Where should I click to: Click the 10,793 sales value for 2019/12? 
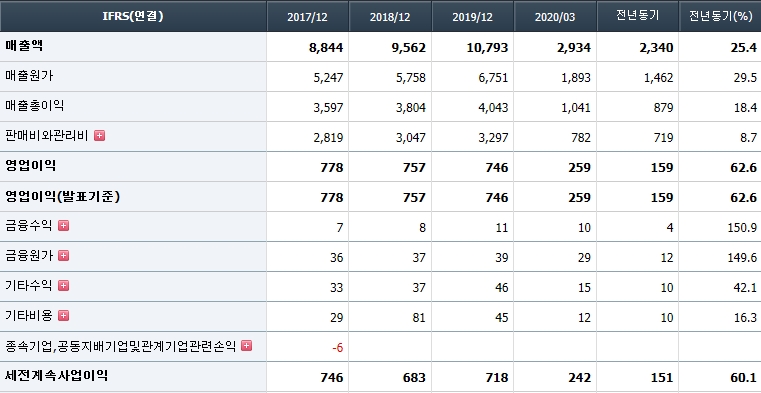click(x=487, y=48)
